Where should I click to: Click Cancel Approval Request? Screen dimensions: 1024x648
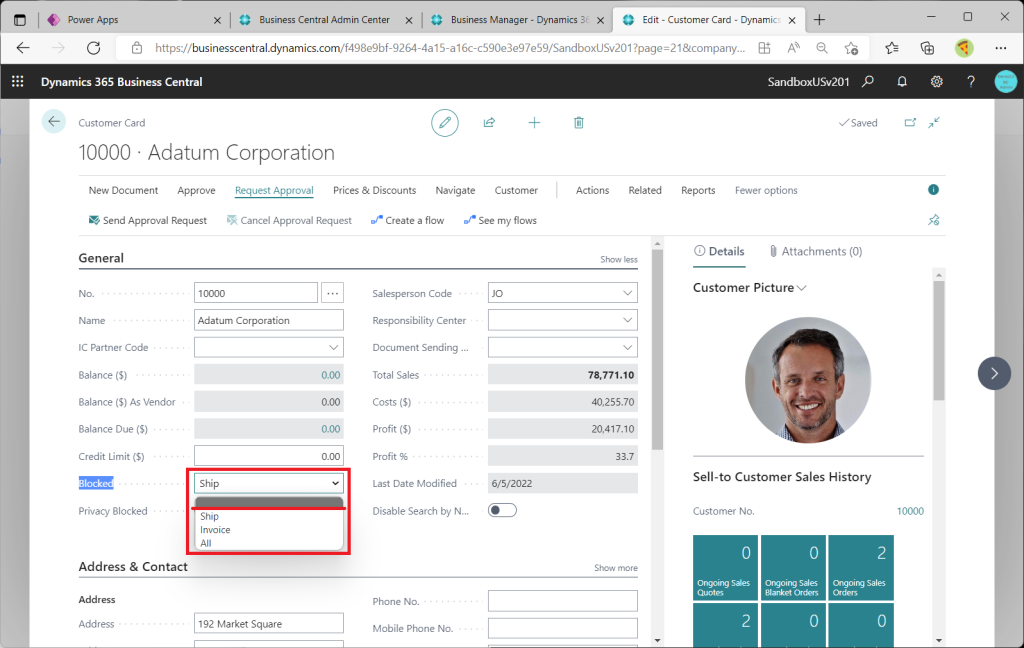click(x=289, y=220)
